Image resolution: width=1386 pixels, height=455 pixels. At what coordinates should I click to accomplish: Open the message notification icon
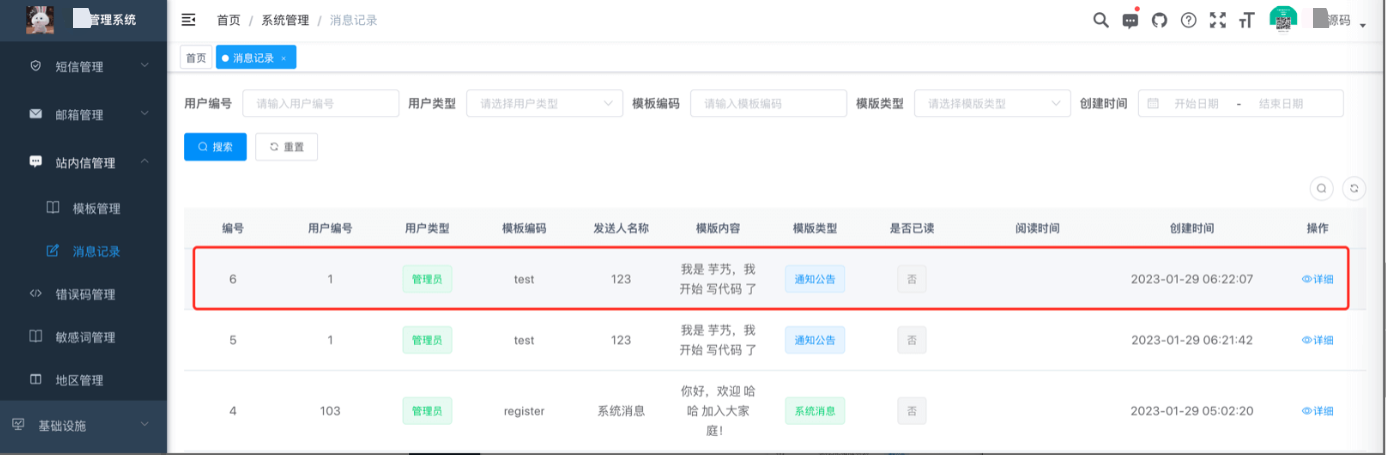(1130, 20)
